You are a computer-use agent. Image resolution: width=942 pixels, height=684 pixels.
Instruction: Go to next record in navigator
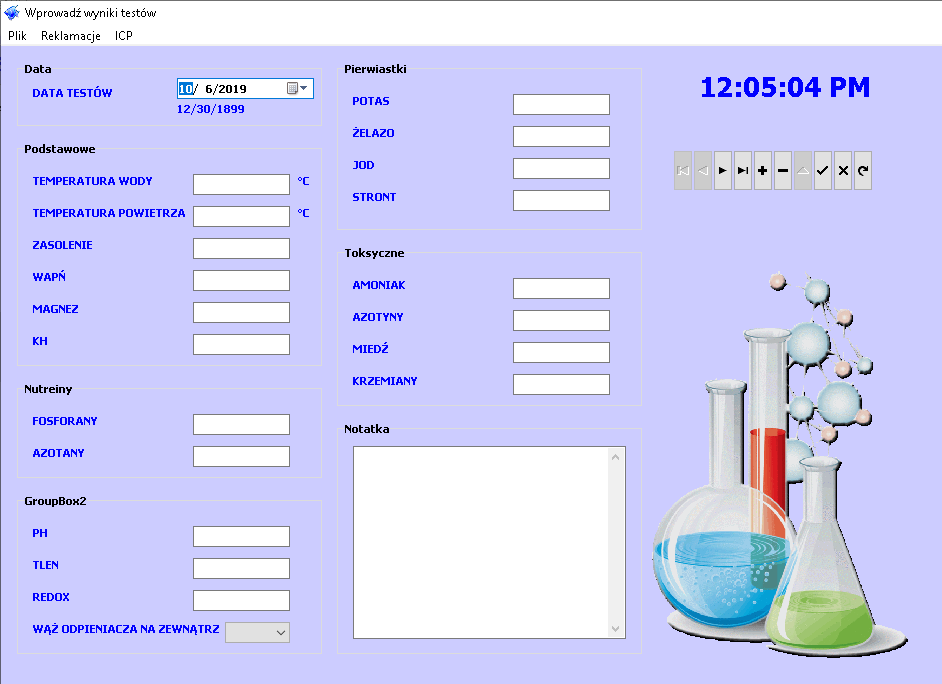pos(723,171)
